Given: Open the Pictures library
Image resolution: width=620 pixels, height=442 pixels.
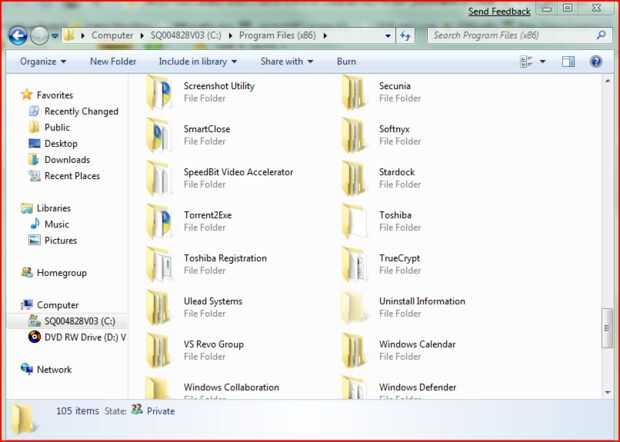Looking at the screenshot, I should [60, 241].
